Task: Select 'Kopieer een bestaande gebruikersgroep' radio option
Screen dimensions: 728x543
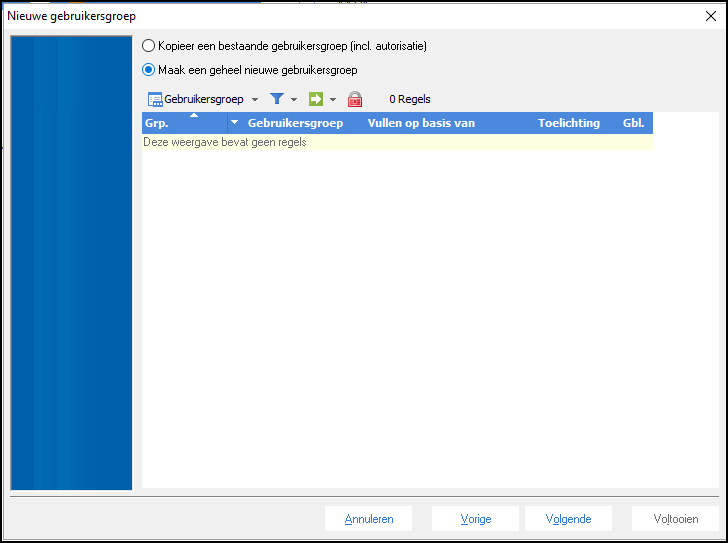Action: pyautogui.click(x=149, y=46)
